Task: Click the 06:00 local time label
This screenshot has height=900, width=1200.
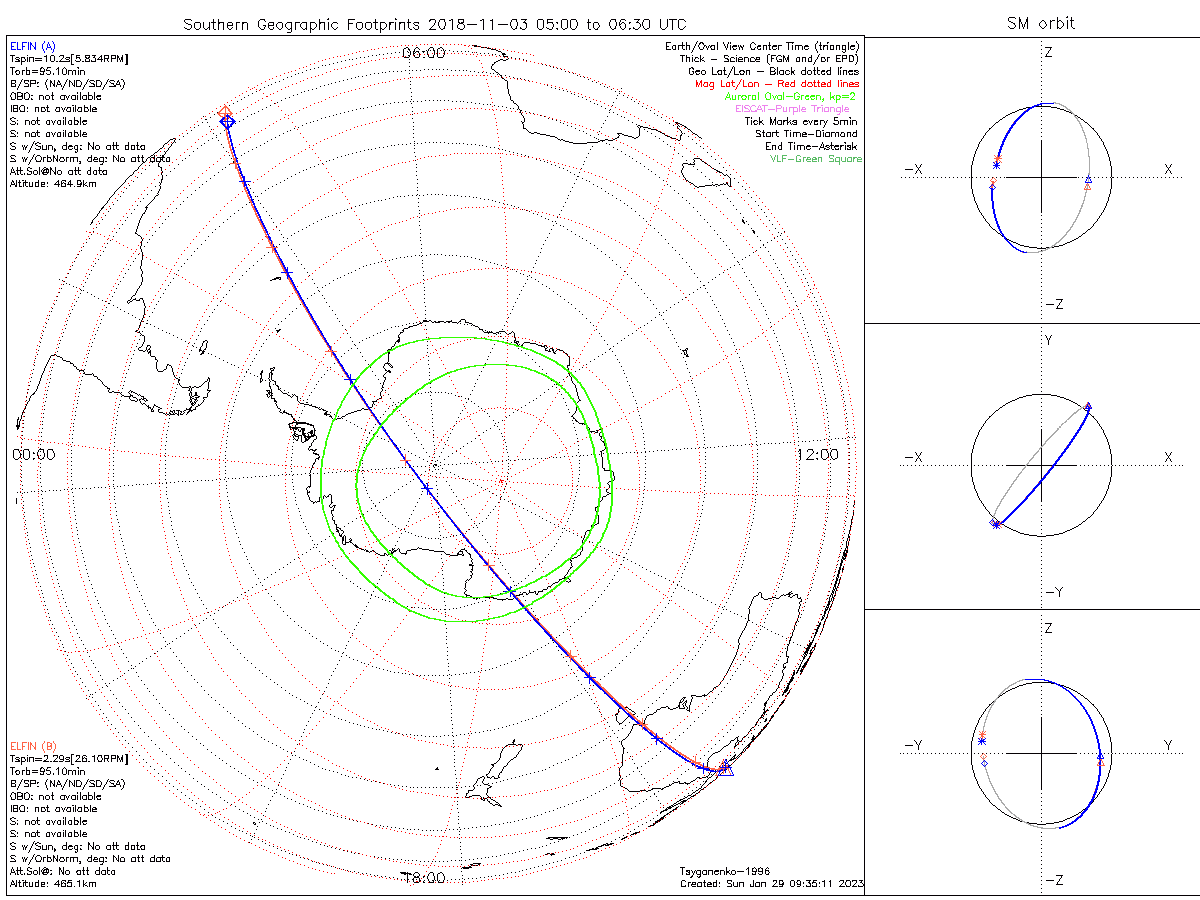Action: [x=423, y=53]
